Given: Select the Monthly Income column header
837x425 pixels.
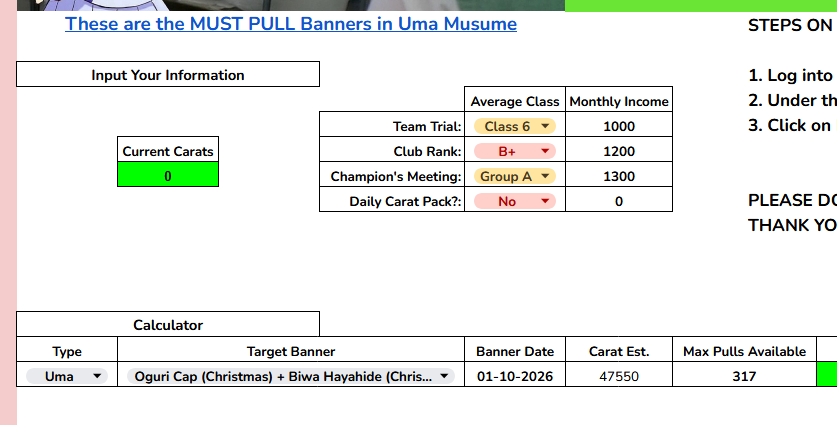Looking at the screenshot, I should coord(619,99).
